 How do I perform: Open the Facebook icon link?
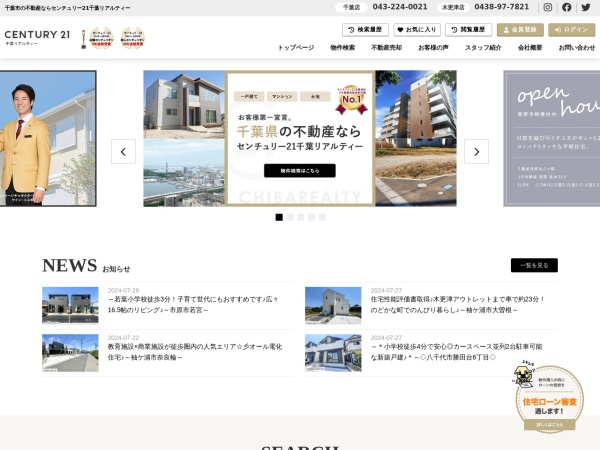pos(567,7)
